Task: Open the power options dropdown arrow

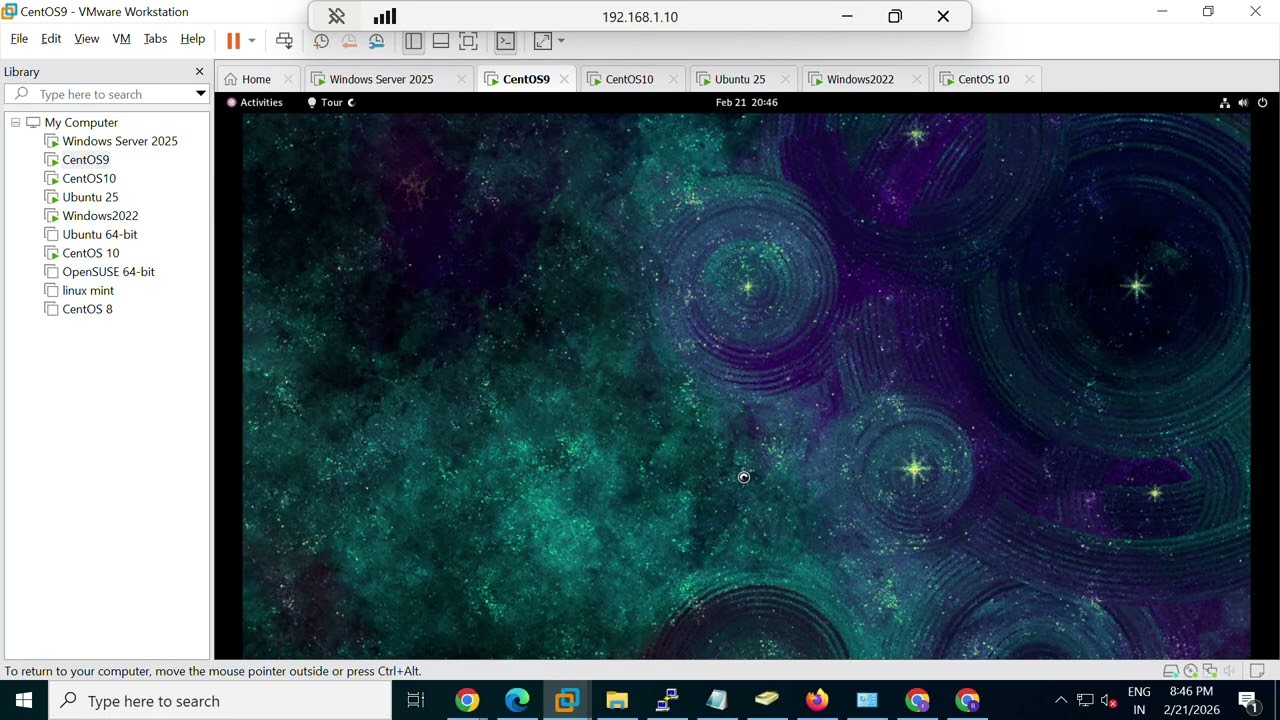Action: point(252,41)
